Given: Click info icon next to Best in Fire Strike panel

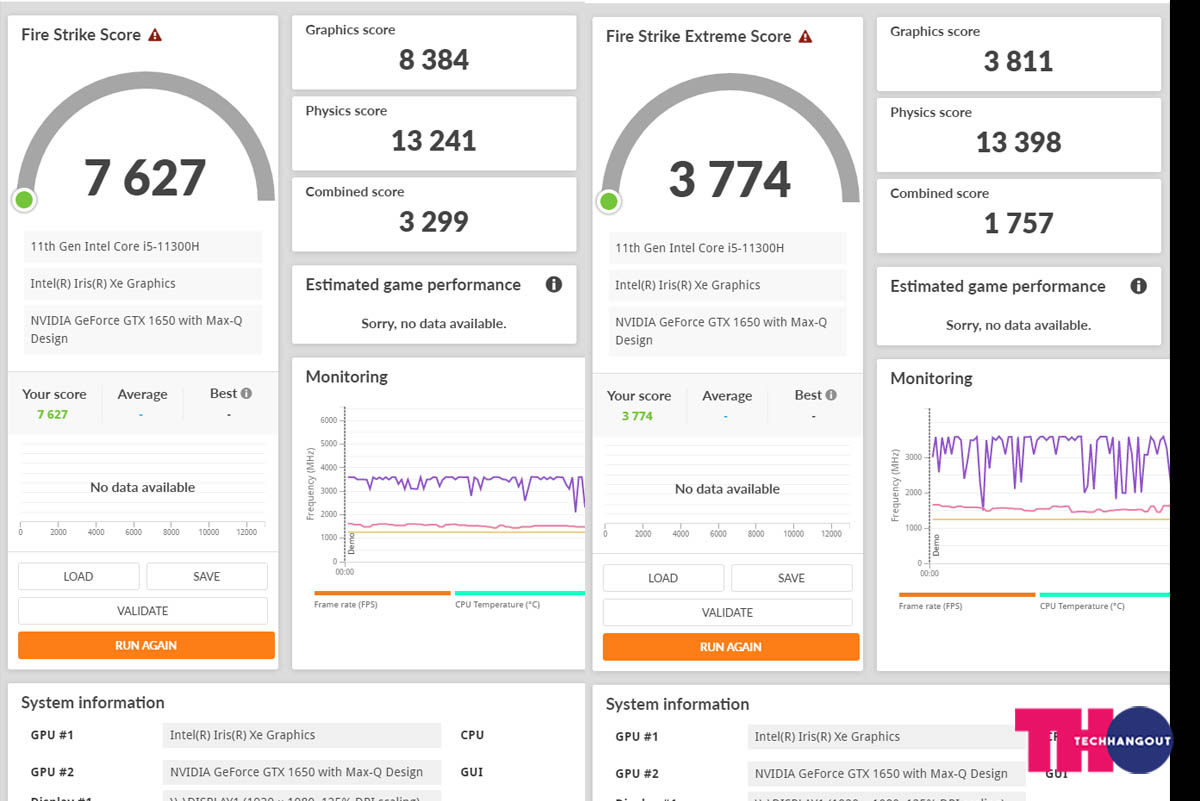Looking at the screenshot, I should click(x=246, y=394).
